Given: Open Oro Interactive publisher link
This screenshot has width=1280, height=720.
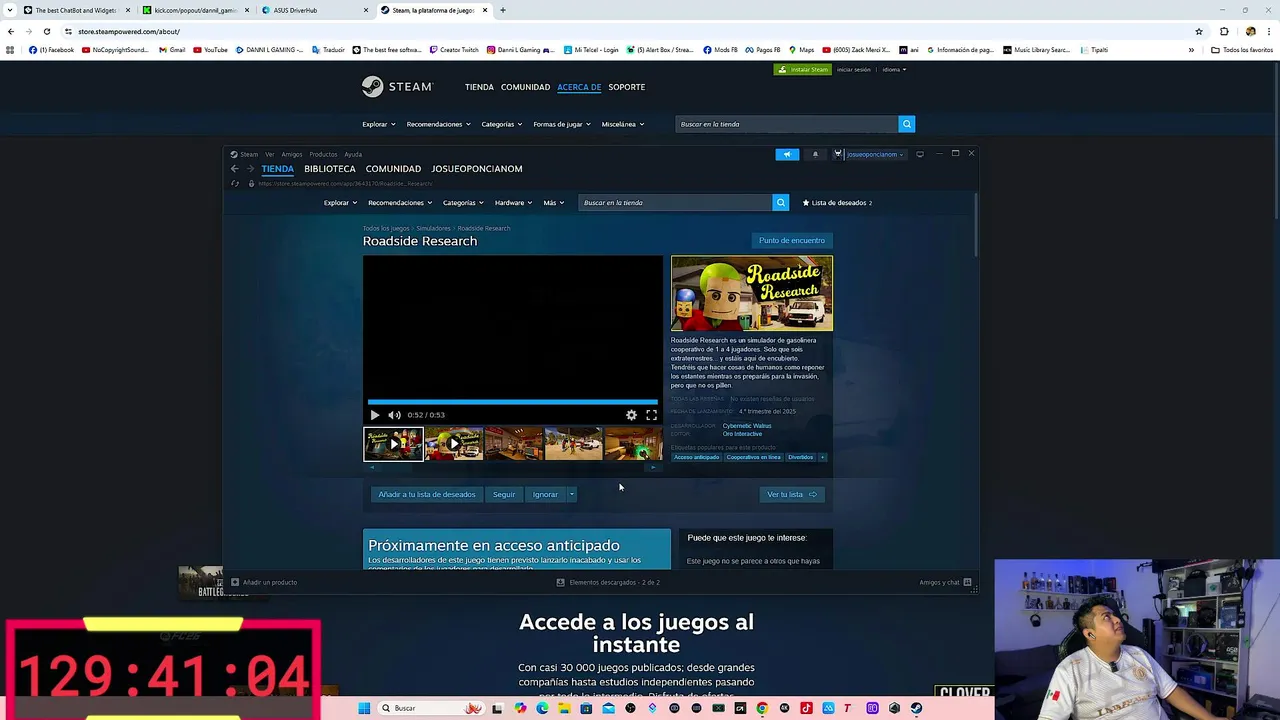Looking at the screenshot, I should click(742, 434).
